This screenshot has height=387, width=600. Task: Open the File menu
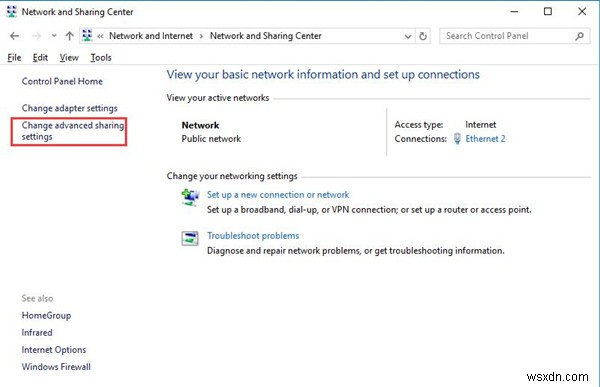(14, 58)
